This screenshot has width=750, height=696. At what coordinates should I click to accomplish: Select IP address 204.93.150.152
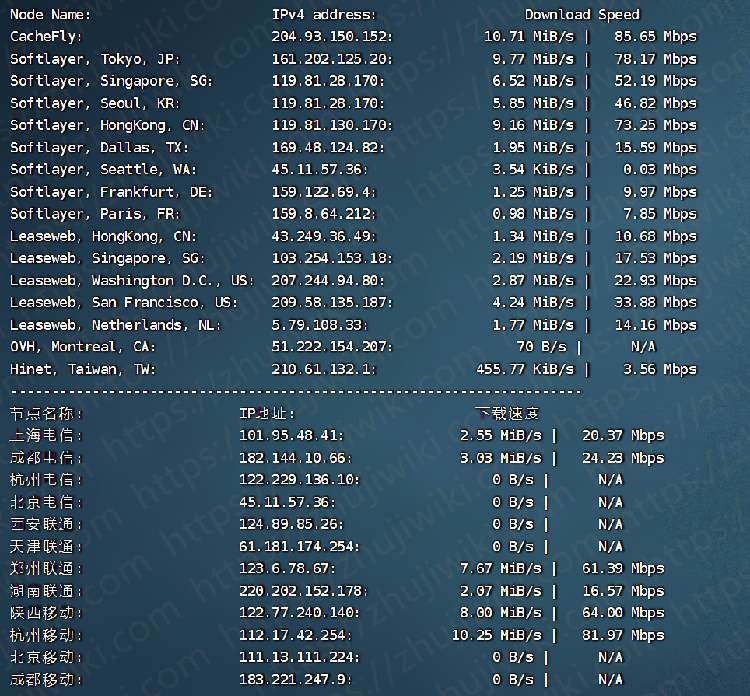(x=331, y=36)
